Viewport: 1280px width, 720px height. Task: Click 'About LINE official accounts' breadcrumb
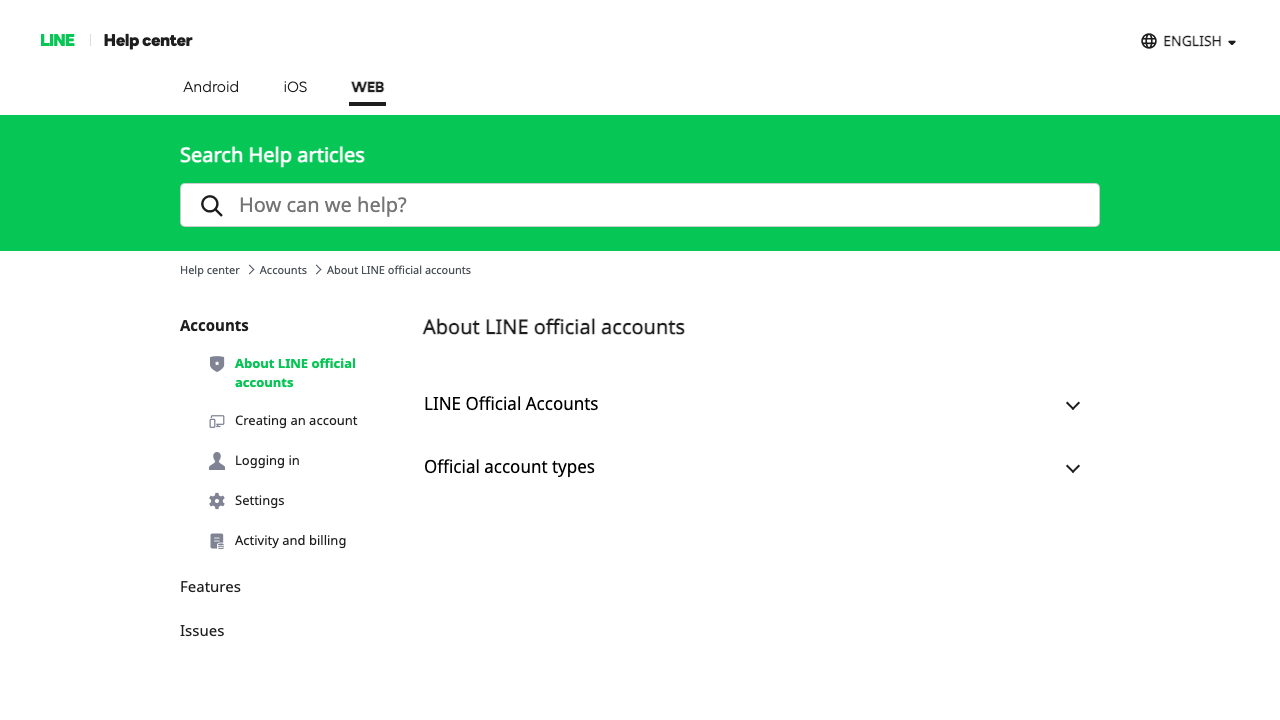click(x=399, y=270)
